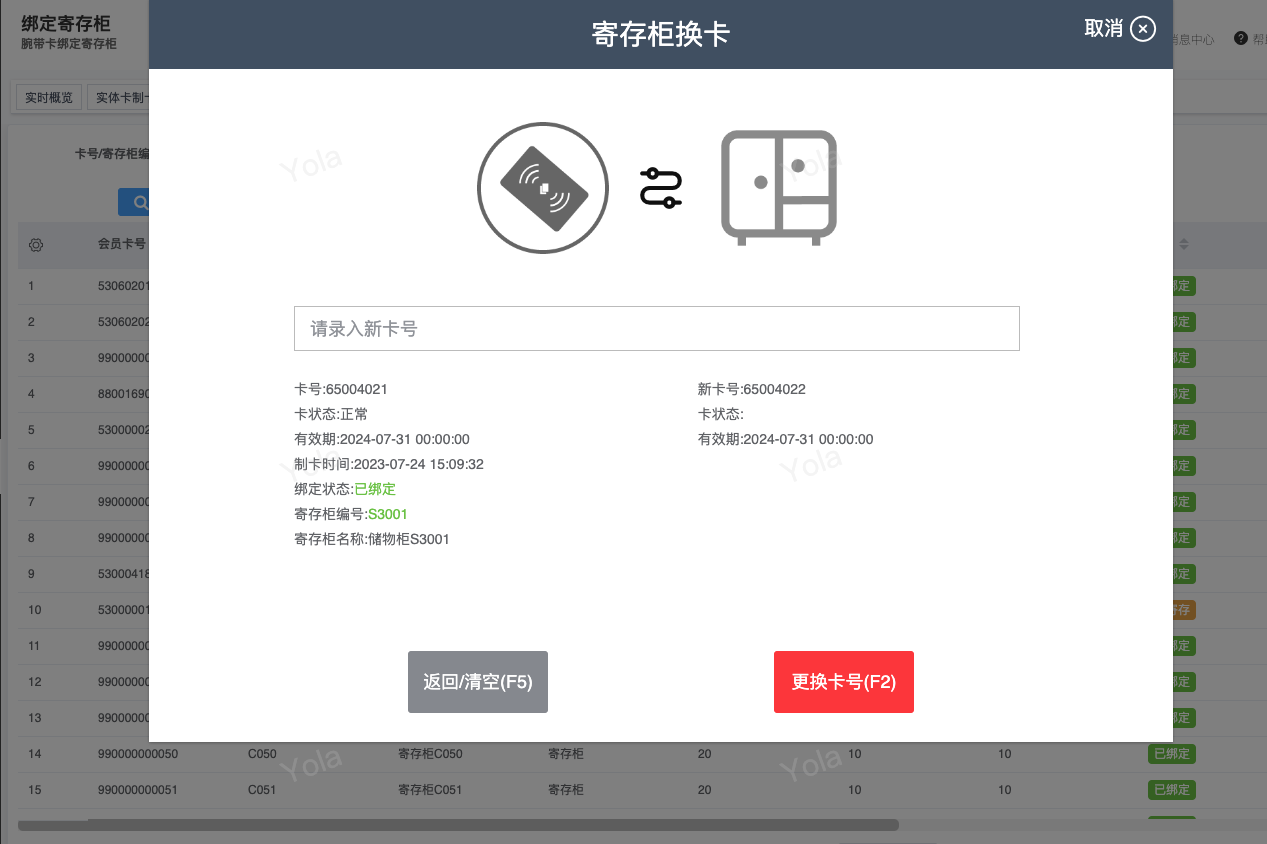Viewport: 1267px width, 844px height.
Task: Open the table settings gear icon
Action: [36, 245]
